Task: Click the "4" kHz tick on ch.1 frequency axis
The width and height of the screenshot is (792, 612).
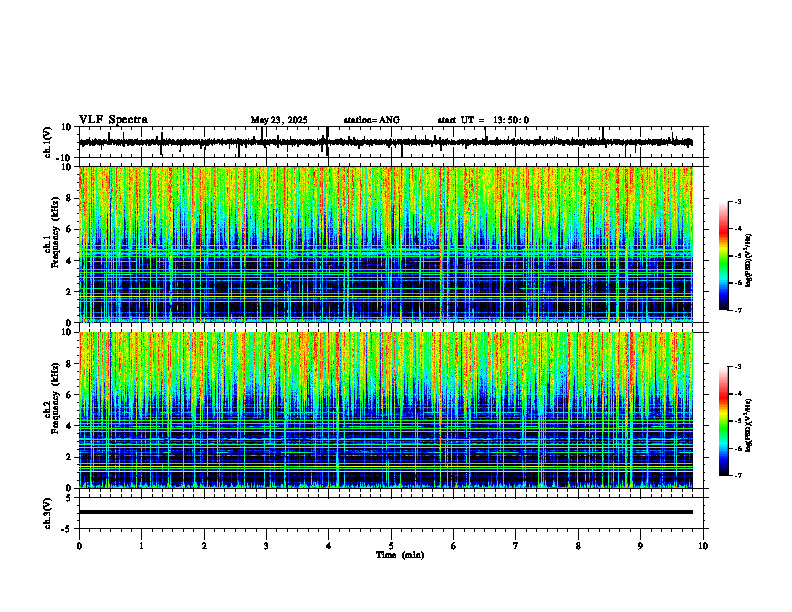Action: (x=70, y=261)
